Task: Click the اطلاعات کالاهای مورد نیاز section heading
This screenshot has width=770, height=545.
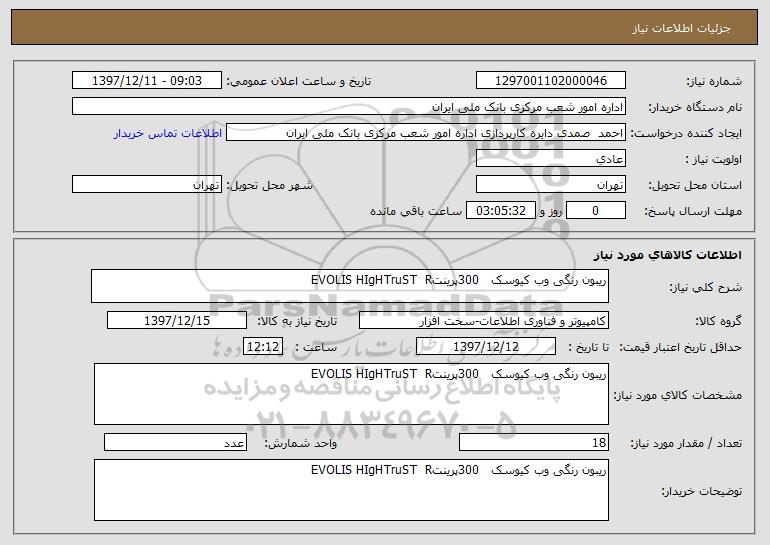Action: point(667,255)
